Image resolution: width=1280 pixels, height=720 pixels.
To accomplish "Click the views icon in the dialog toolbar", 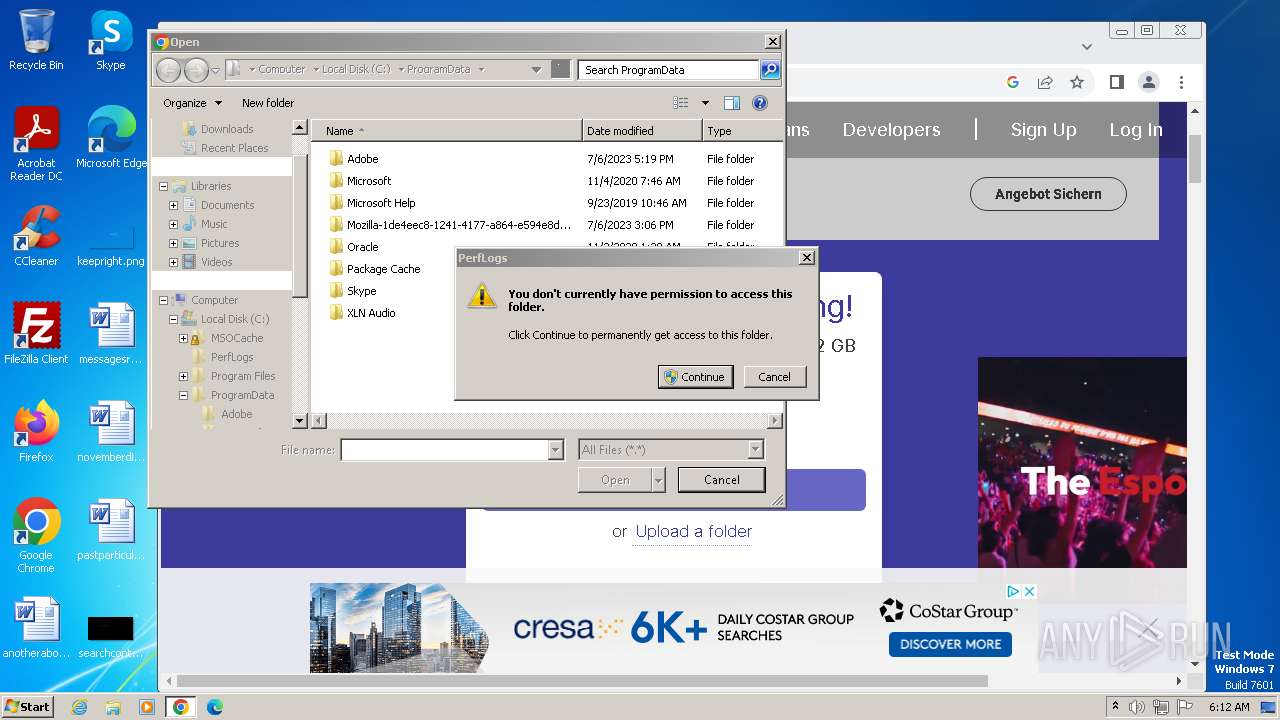I will (x=681, y=103).
